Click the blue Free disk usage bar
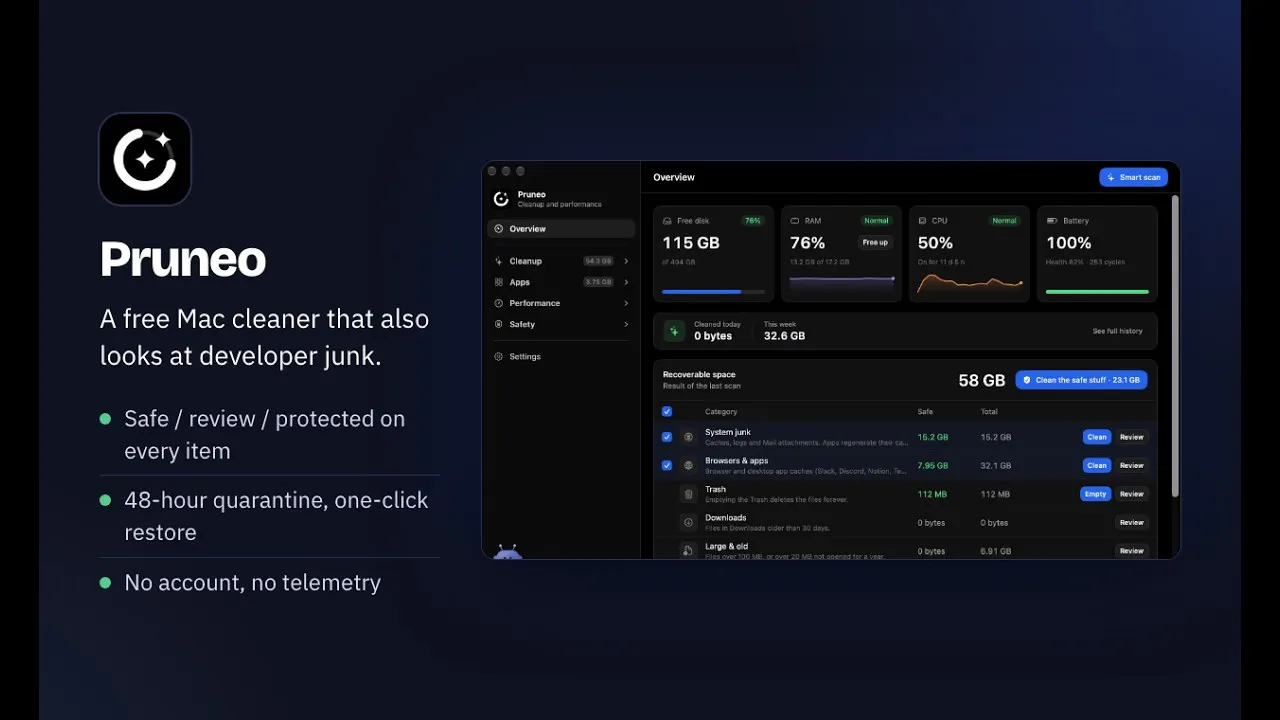The height and width of the screenshot is (720, 1280). pyautogui.click(x=713, y=292)
